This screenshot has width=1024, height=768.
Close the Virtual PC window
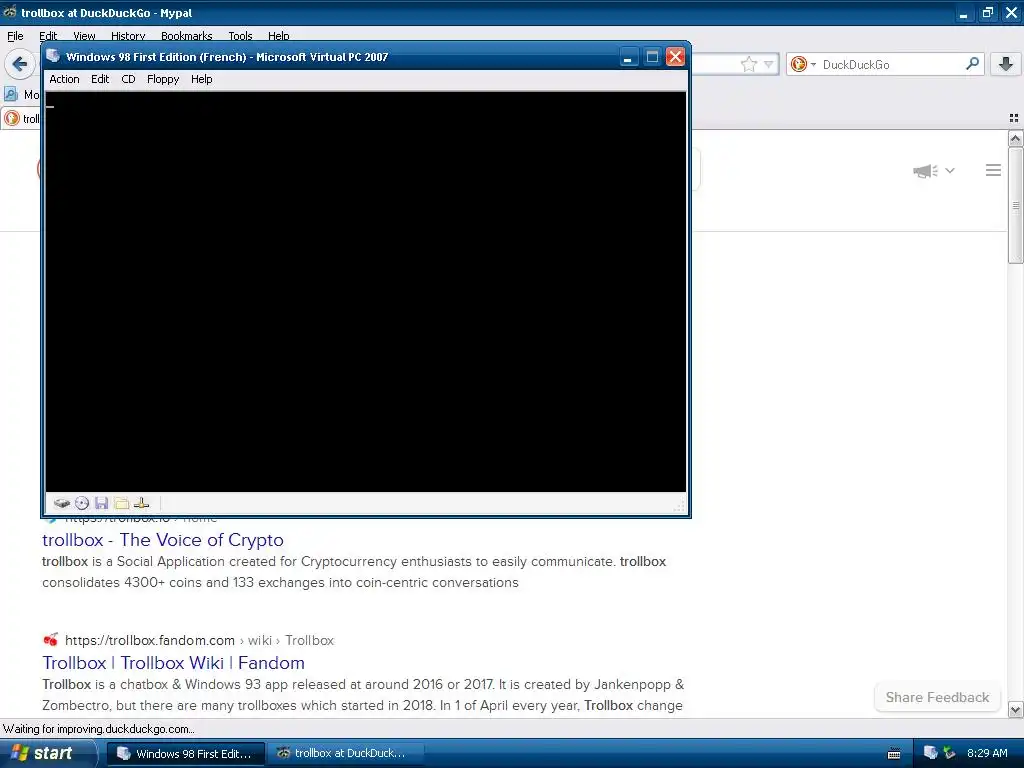(675, 57)
